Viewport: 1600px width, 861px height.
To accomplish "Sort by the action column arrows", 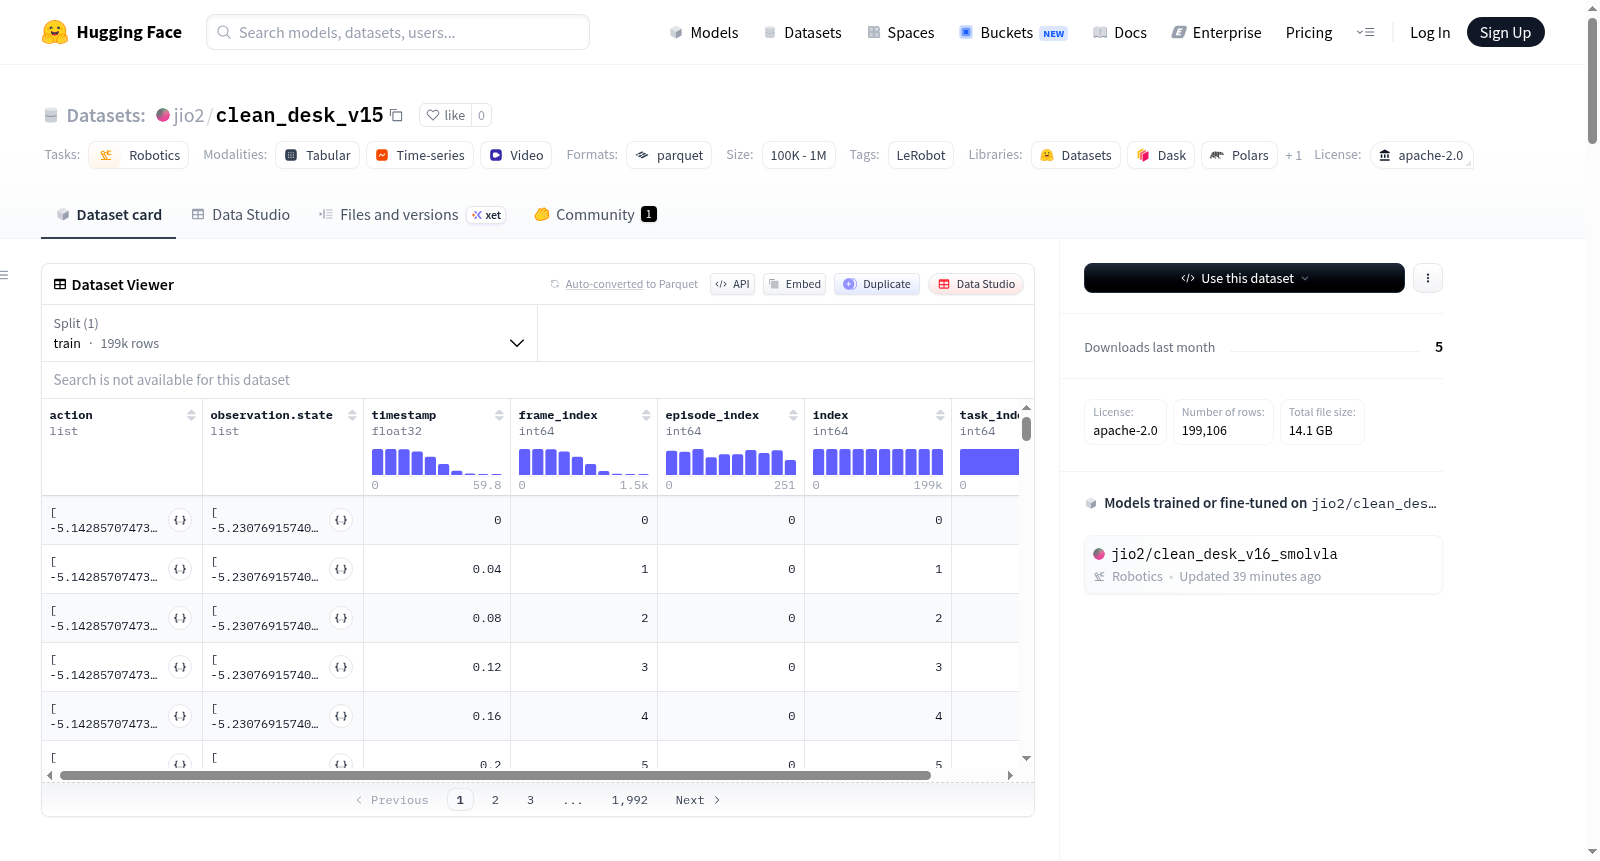I will coord(191,415).
